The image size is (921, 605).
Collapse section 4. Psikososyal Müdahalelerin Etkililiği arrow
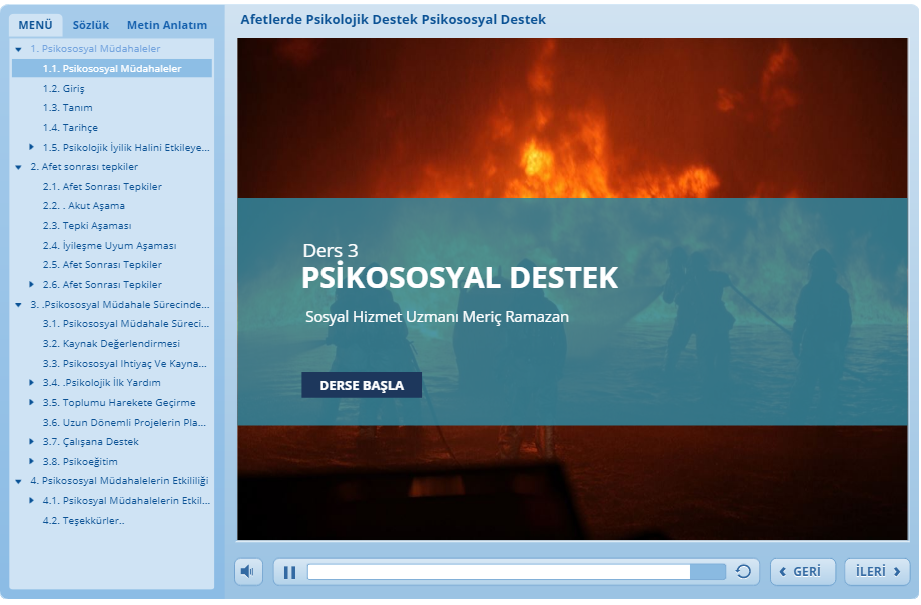point(18,481)
